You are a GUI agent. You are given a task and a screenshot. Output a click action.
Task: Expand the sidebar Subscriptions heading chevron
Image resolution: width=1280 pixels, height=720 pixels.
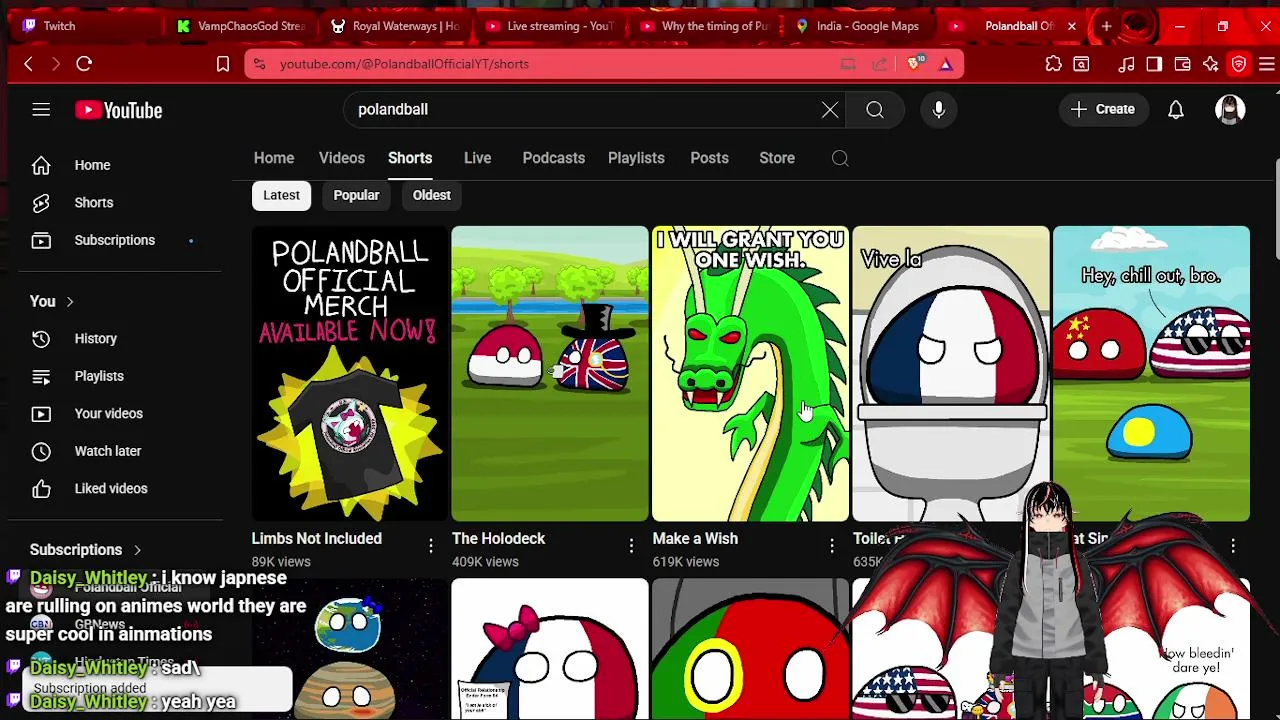click(137, 550)
